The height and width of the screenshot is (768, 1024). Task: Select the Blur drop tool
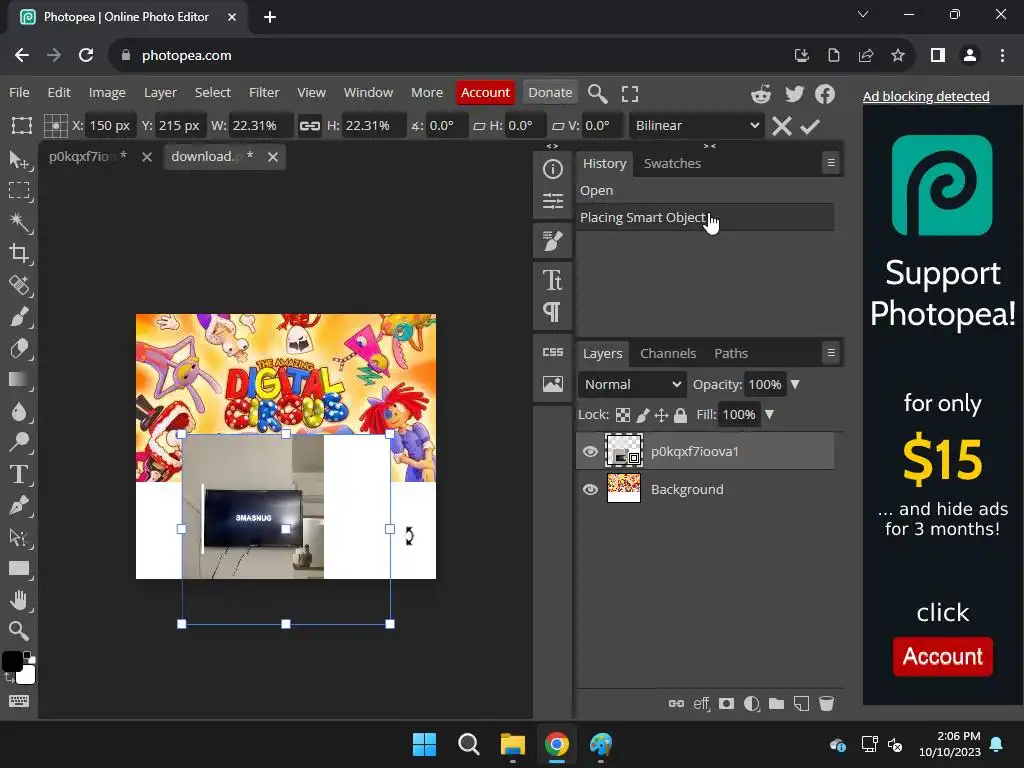click(x=18, y=411)
